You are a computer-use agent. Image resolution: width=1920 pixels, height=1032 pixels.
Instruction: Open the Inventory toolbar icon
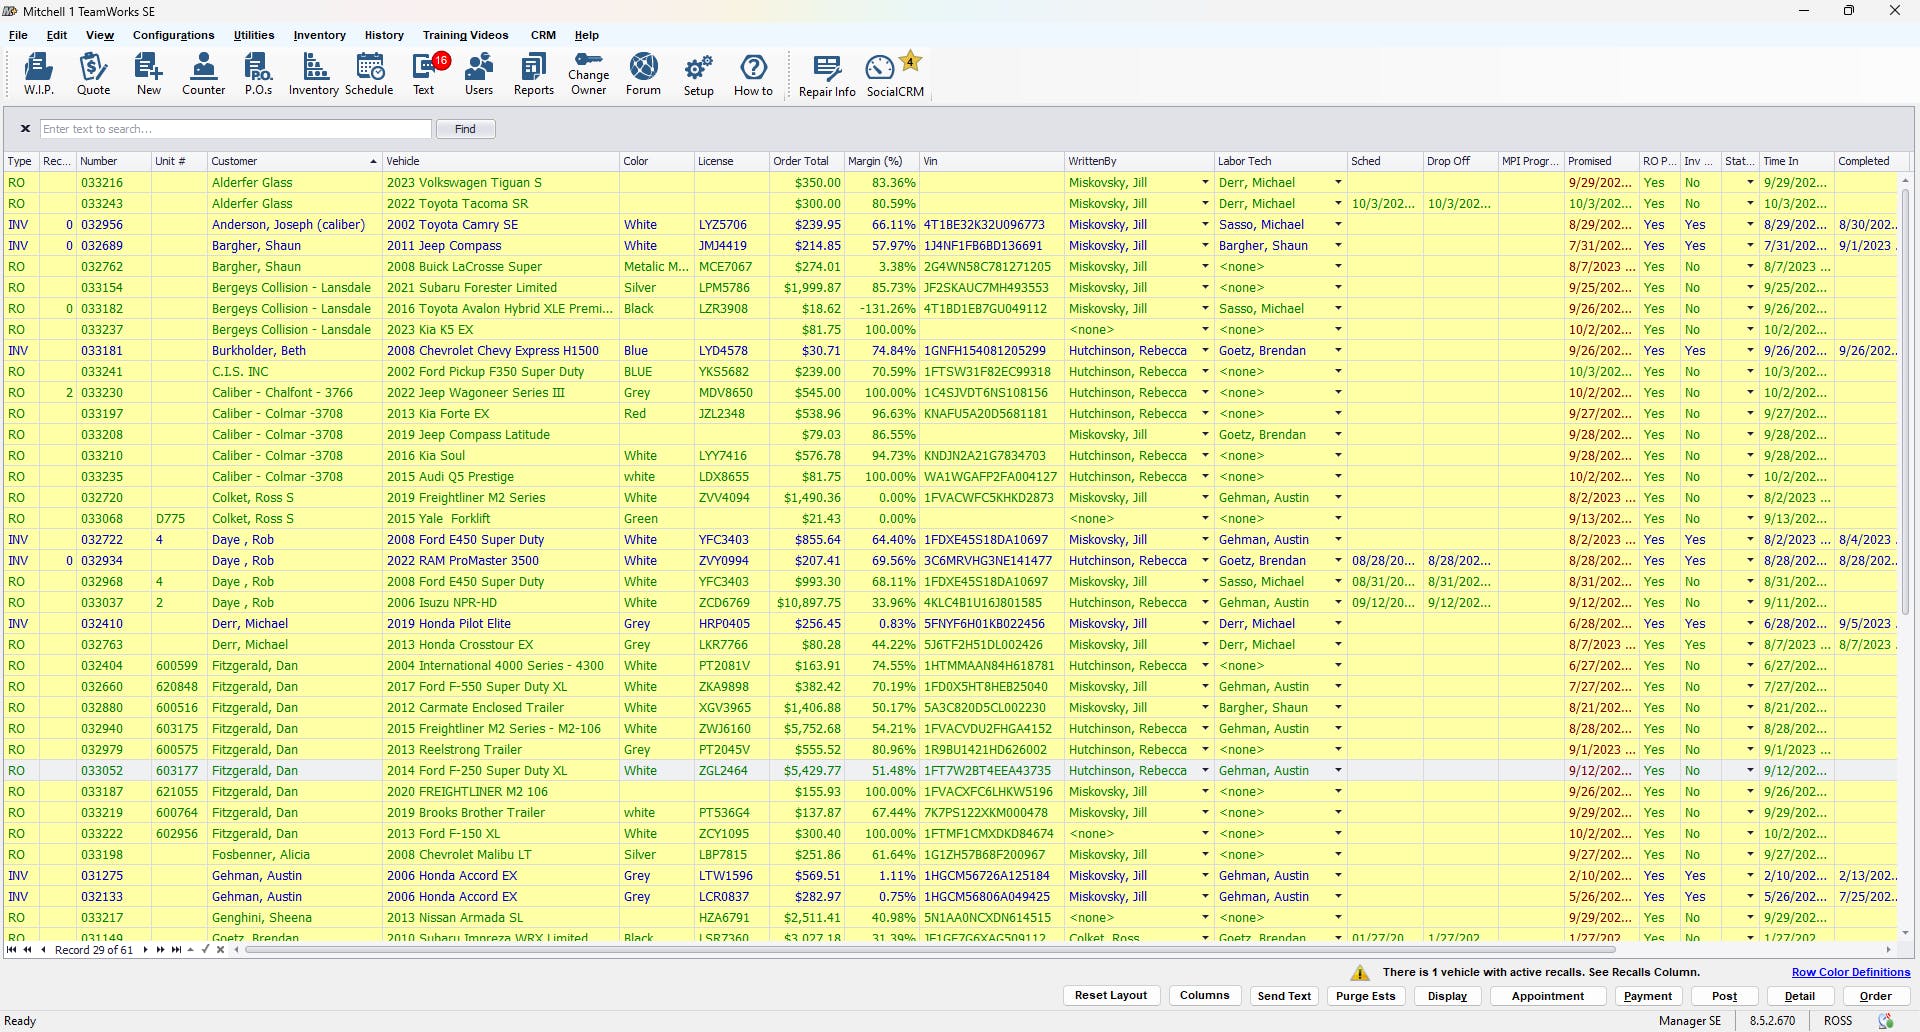pos(313,74)
